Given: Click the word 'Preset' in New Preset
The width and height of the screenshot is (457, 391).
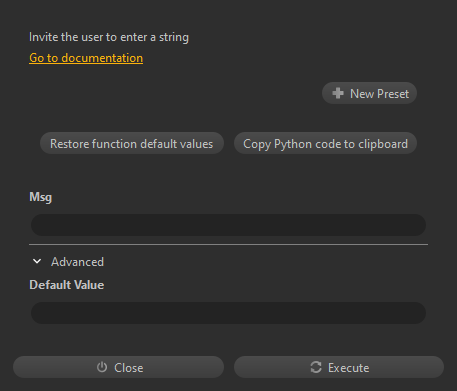Looking at the screenshot, I should pos(393,94).
